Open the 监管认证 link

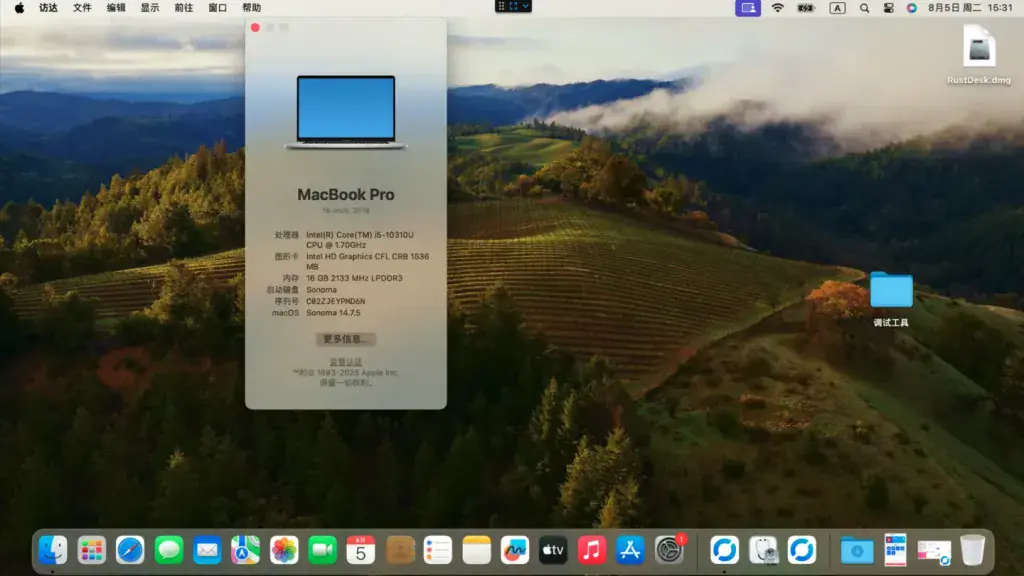pyautogui.click(x=345, y=362)
